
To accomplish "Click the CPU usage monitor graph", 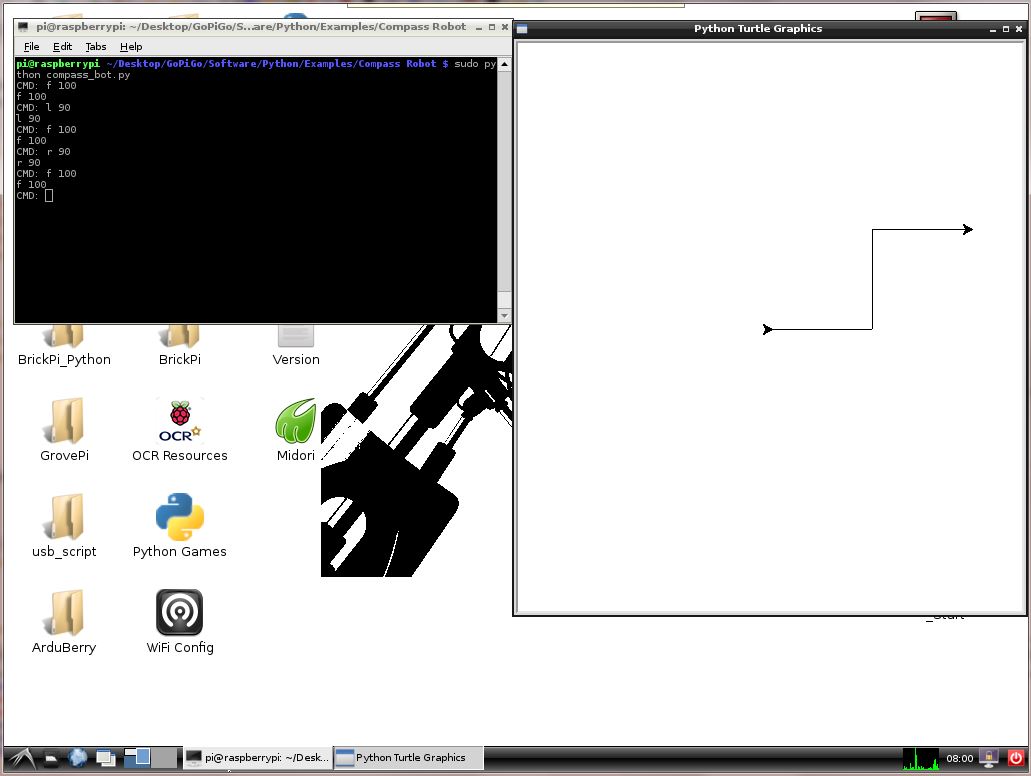I will coord(921,758).
